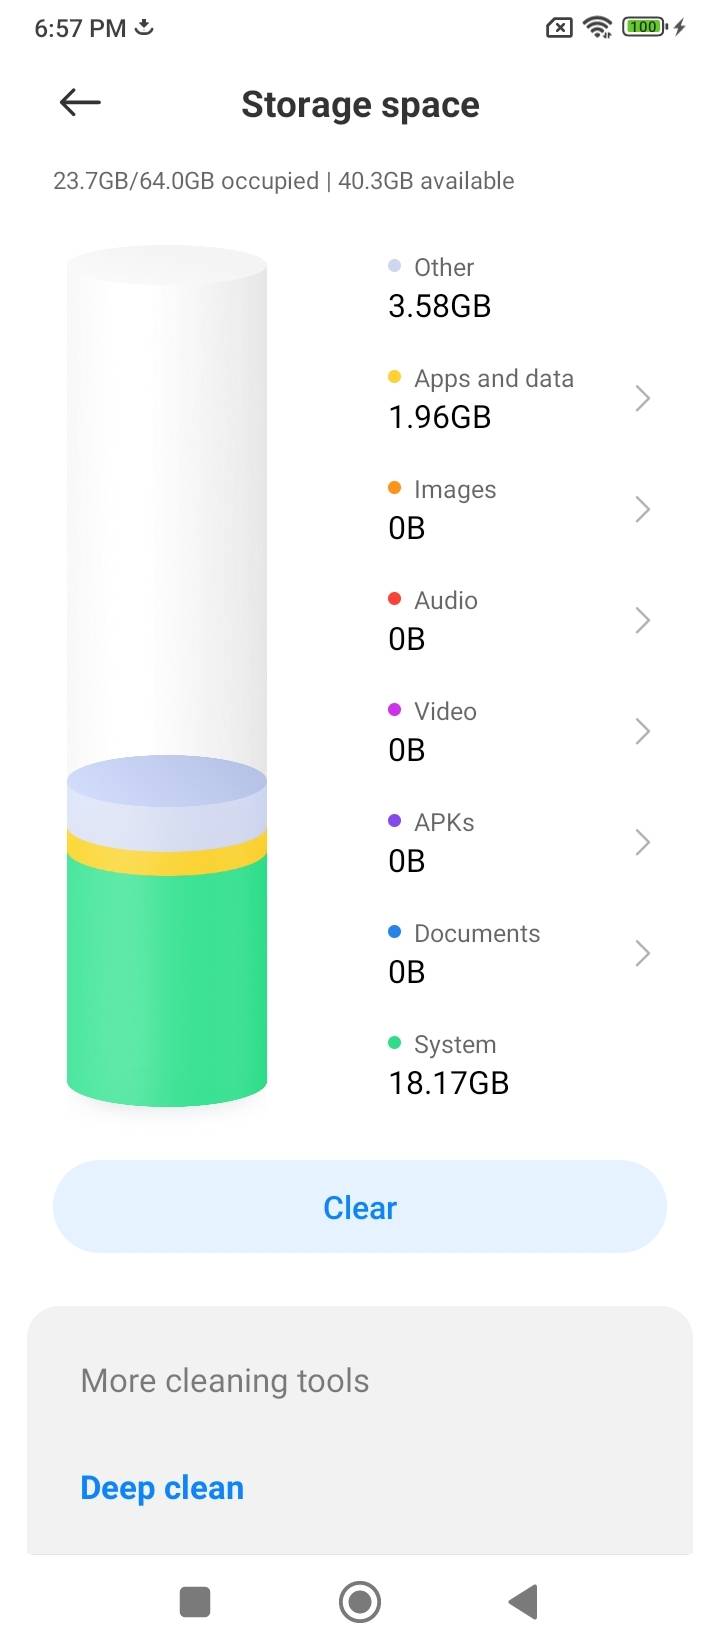Tap the back arrow icon
Image resolution: width=720 pixels, height=1650 pixels.
pyautogui.click(x=80, y=102)
